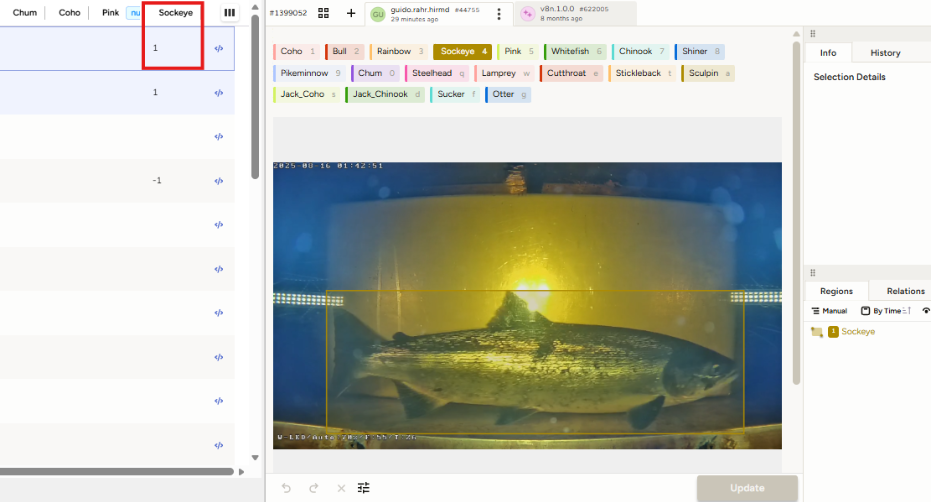940x502 pixels.
Task: Open the columns selector icon in data table
Action: point(229,13)
